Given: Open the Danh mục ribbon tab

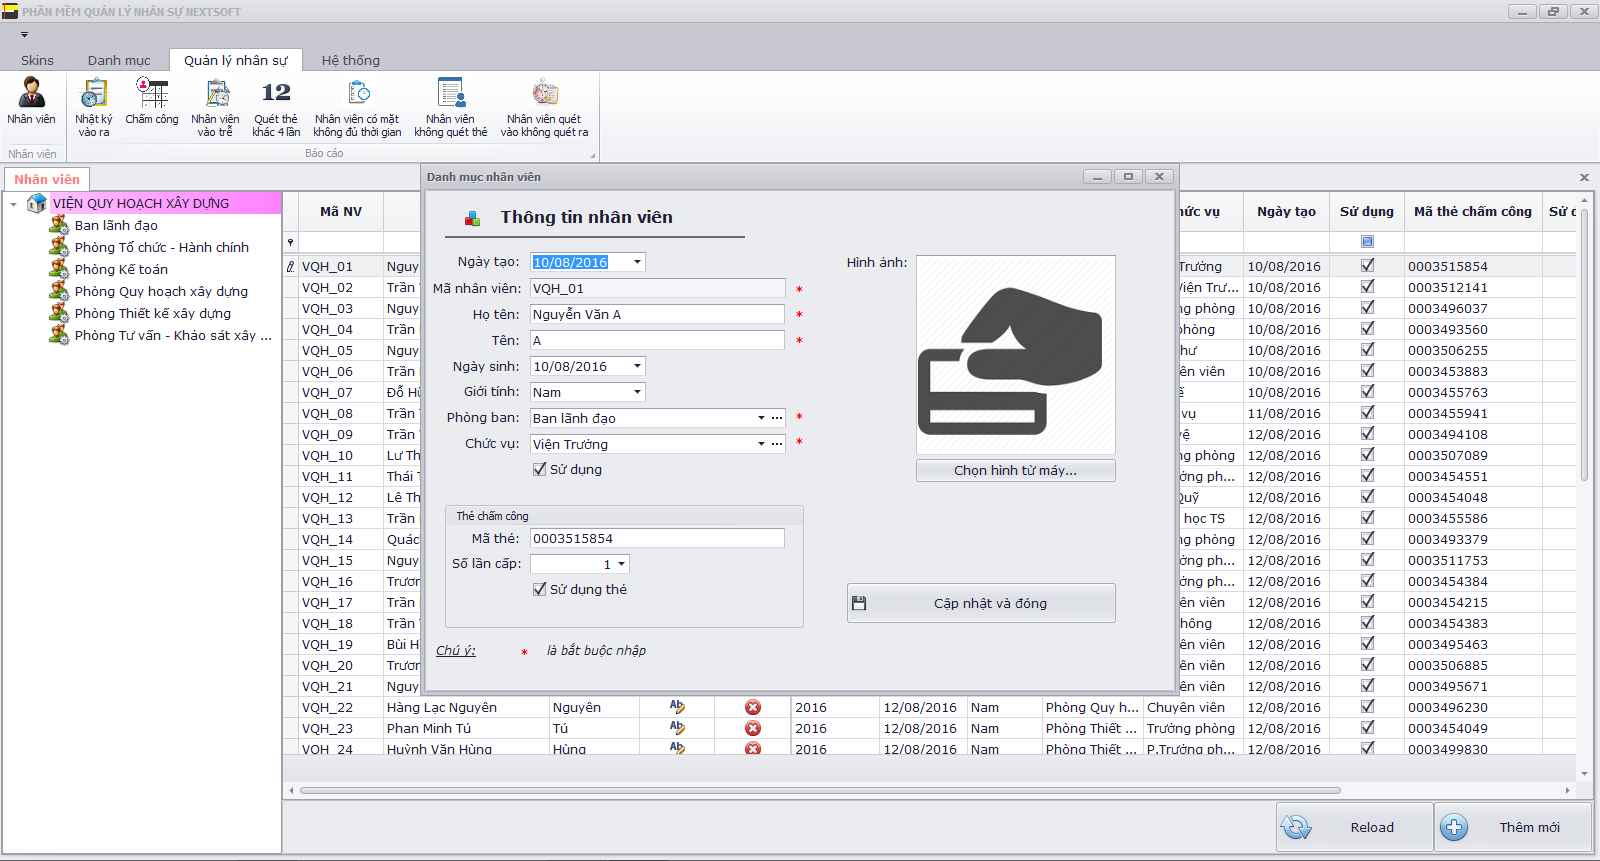Looking at the screenshot, I should point(118,60).
